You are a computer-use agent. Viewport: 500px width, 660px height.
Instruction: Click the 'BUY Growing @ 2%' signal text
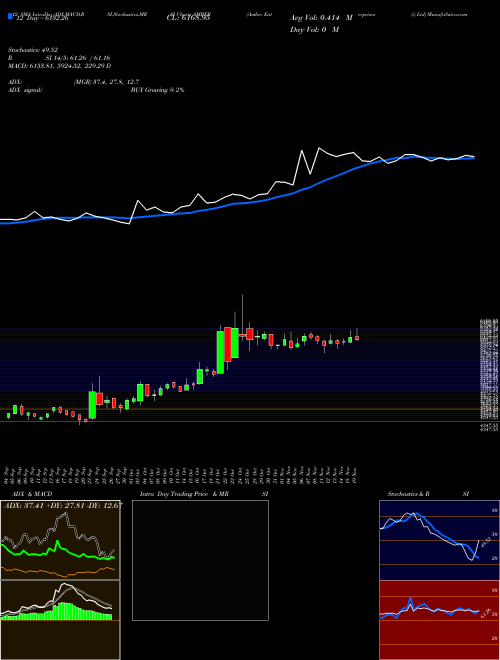pos(157,90)
